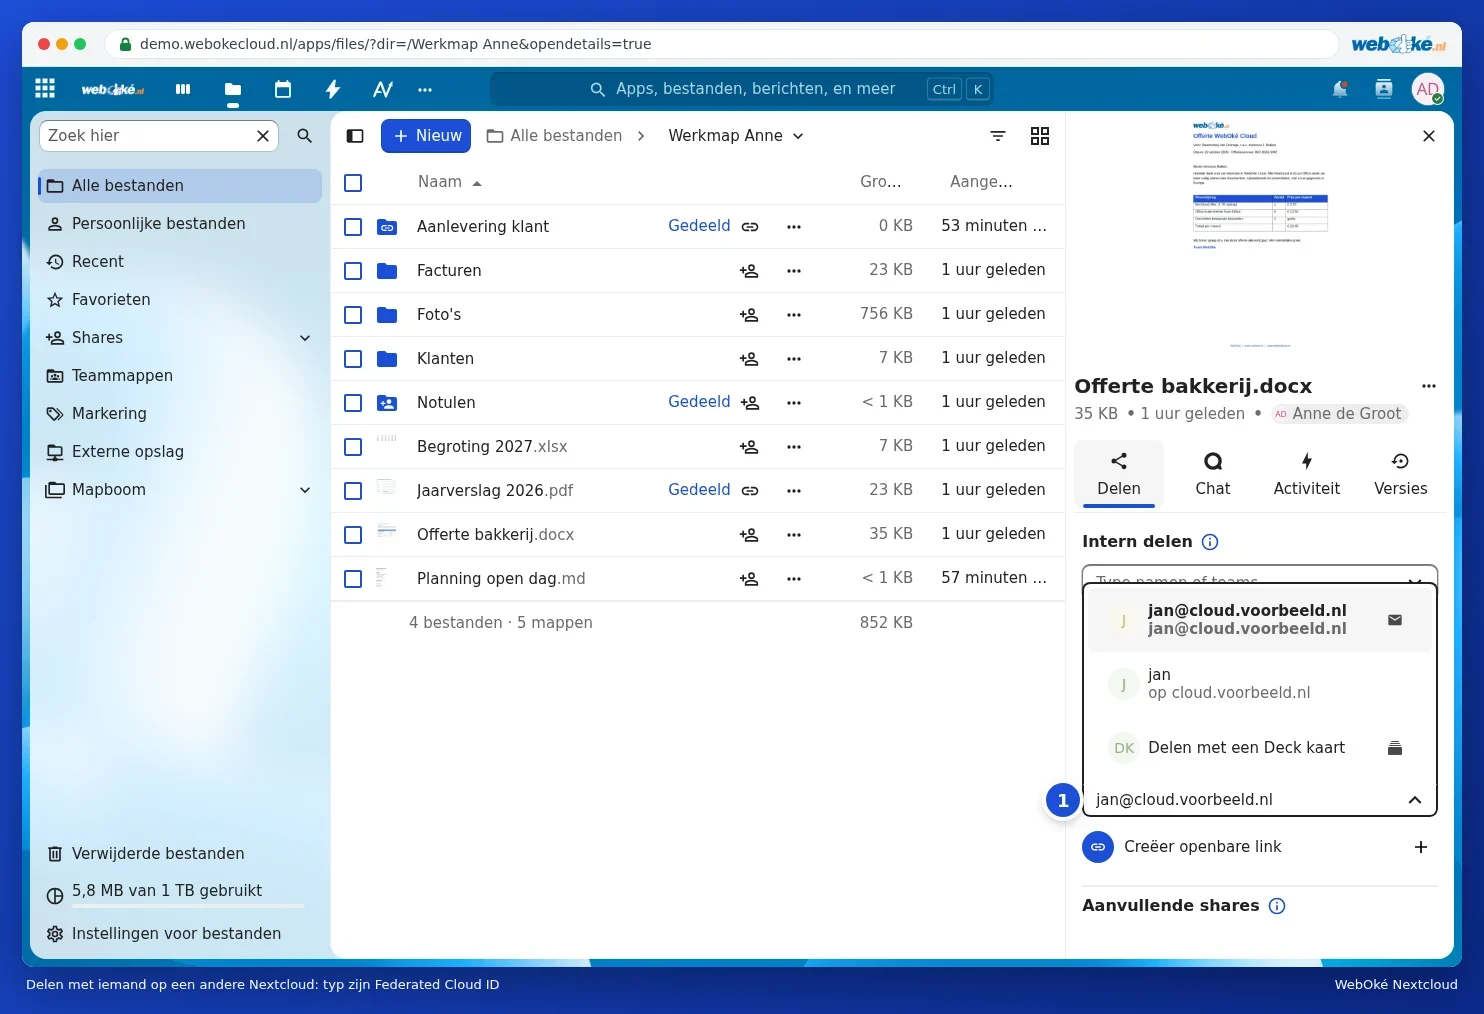Check the Jaarverslag 2026.pdf row
This screenshot has height=1014, width=1484.
[x=353, y=491]
